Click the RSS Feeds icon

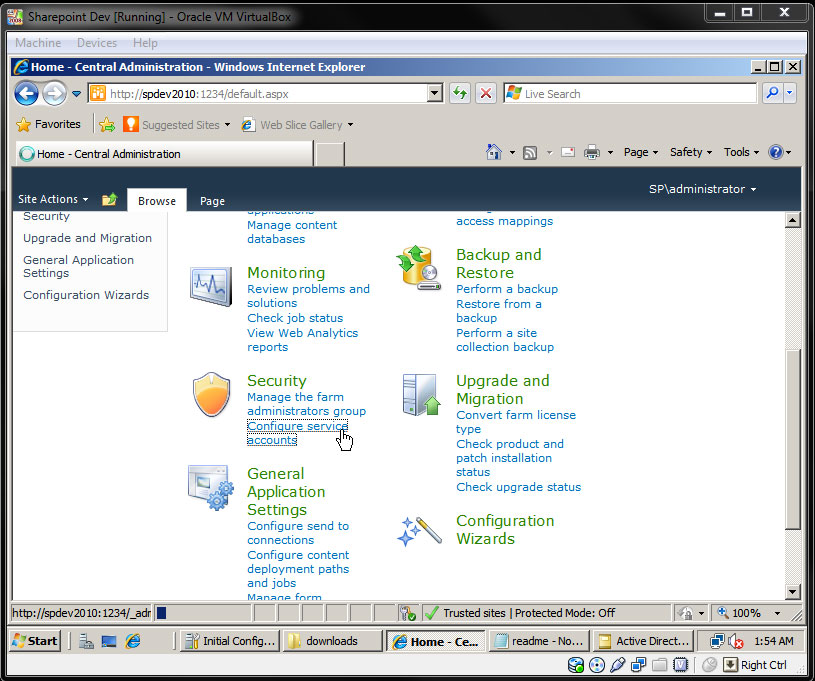pos(530,153)
